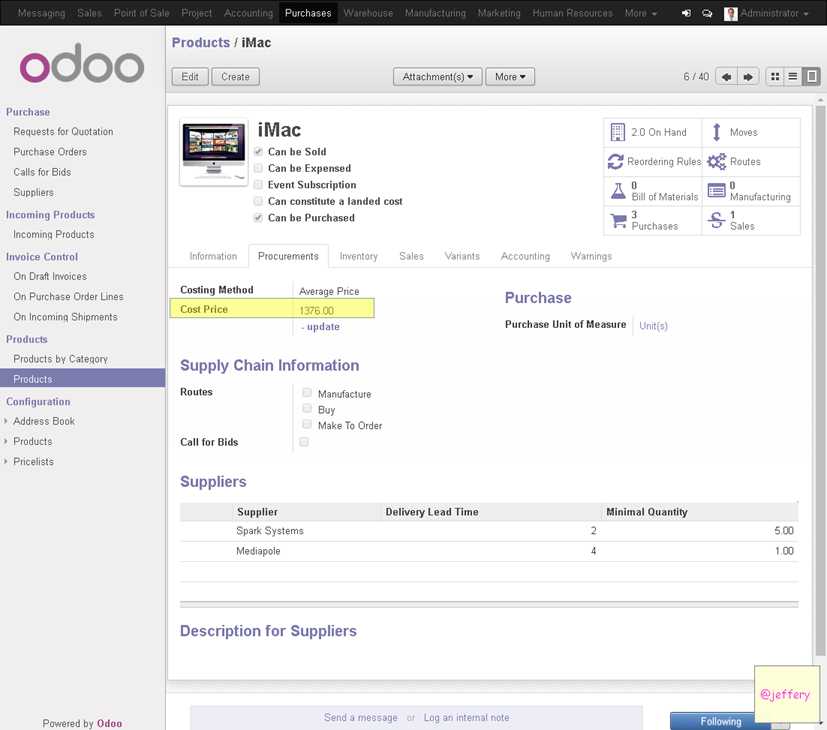Click the Administrator avatar picture
Image resolution: width=827 pixels, height=730 pixels.
(730, 13)
